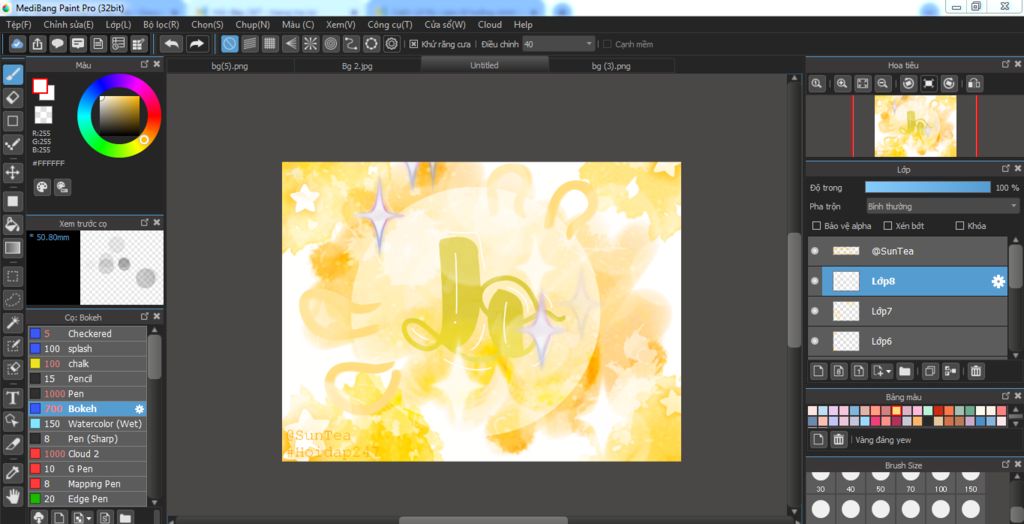The height and width of the screenshot is (524, 1024).
Task: Select the Cloud 2 brush
Action: click(87, 454)
